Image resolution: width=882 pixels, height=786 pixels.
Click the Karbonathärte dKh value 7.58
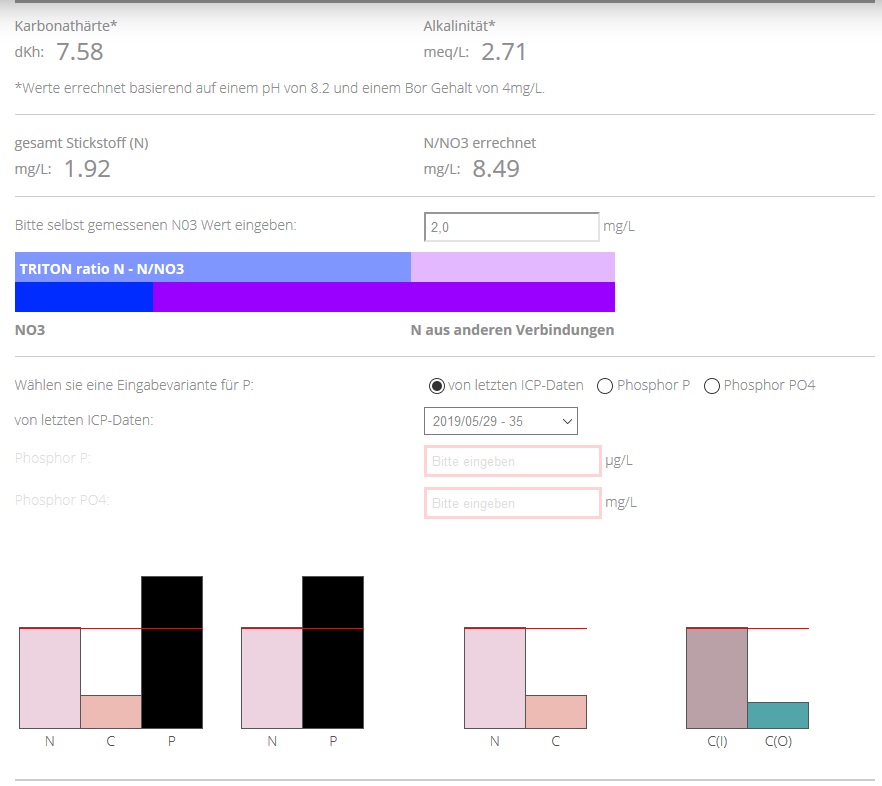pyautogui.click(x=80, y=52)
